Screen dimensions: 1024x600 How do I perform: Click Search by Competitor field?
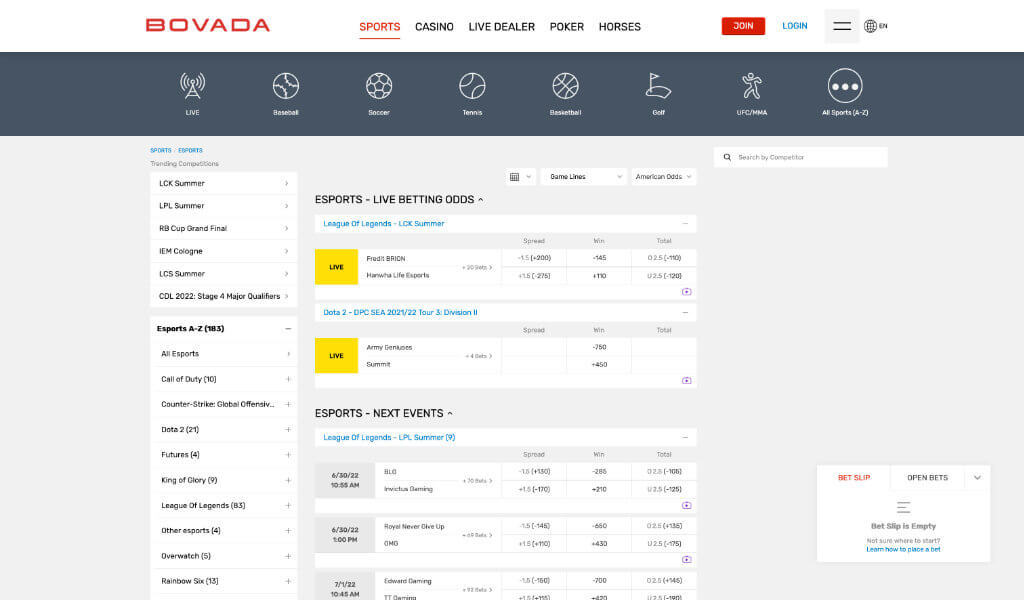click(x=801, y=157)
